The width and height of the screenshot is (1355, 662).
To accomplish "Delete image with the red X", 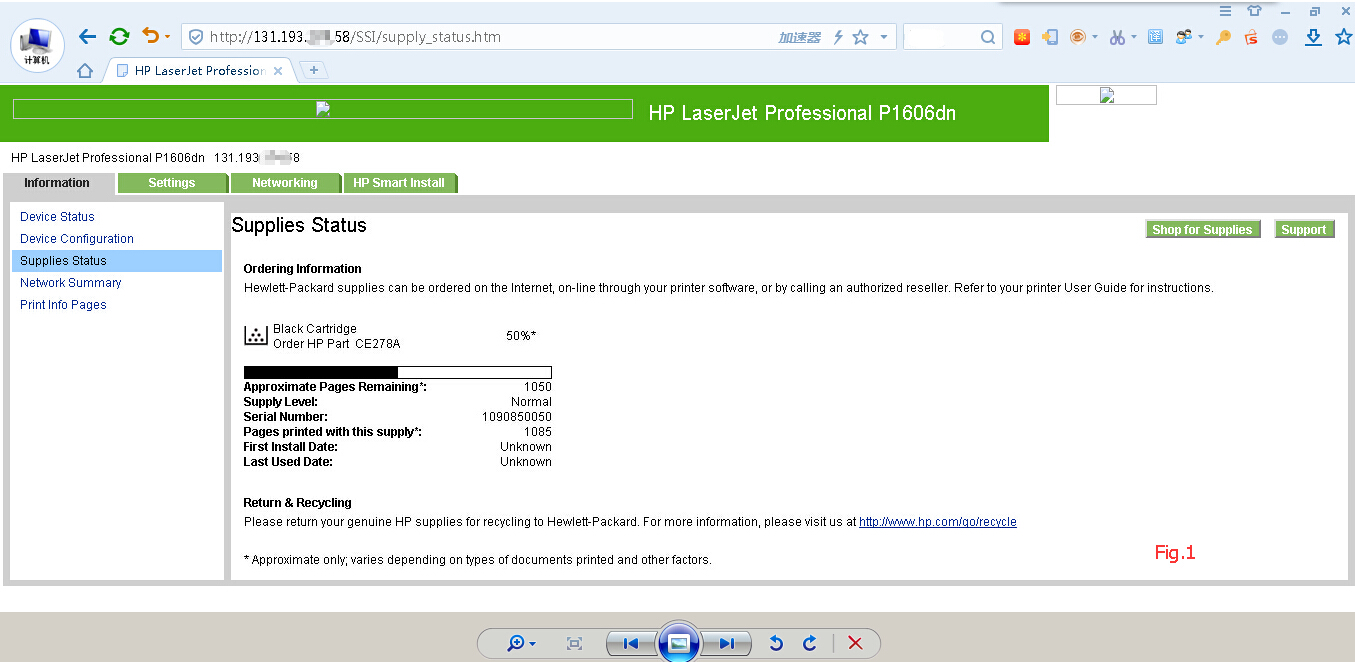I will click(x=855, y=643).
